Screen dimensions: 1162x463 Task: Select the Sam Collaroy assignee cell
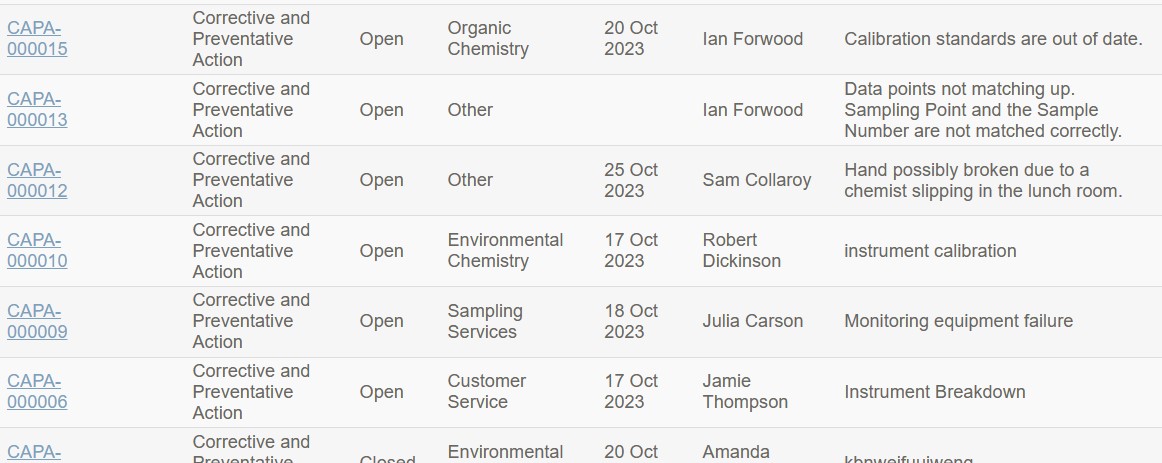tap(757, 180)
